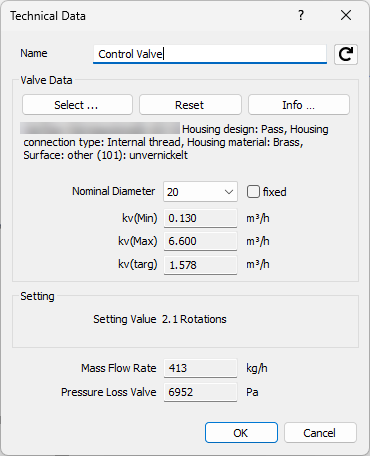Close the Technical Data dialog
Screen dimensions: 370x456
[x=346, y=15]
